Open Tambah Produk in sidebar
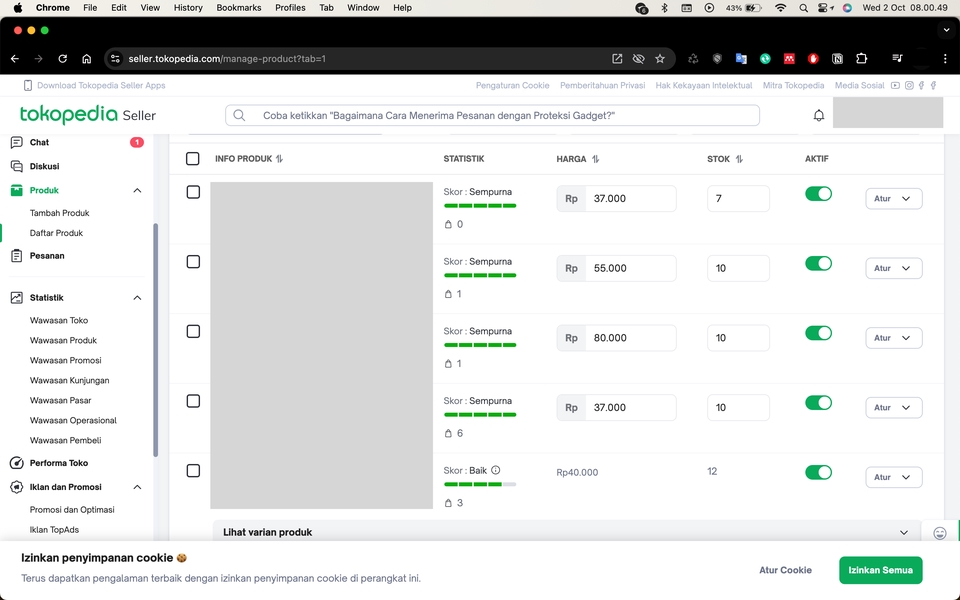 click(x=59, y=213)
